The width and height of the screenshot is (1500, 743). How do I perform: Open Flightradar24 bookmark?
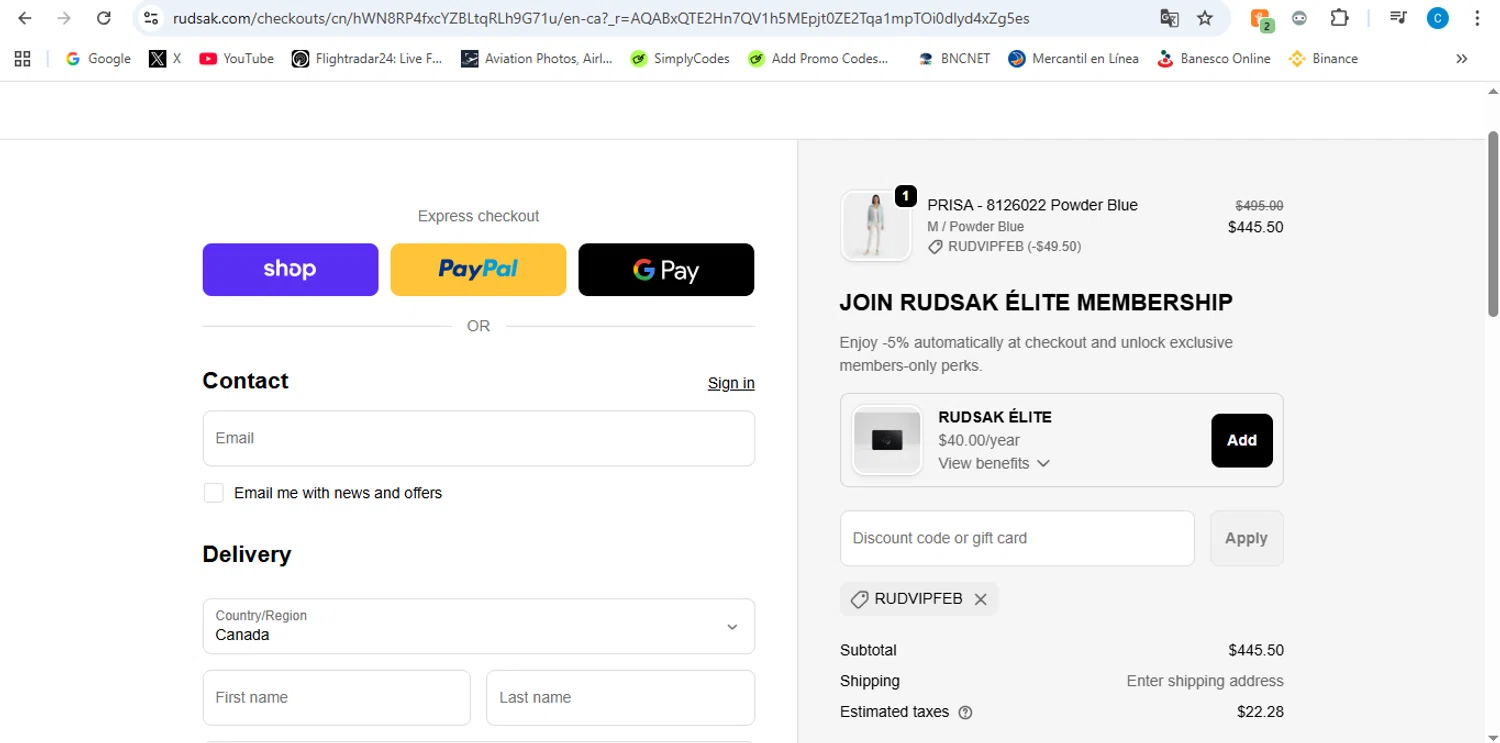367,59
